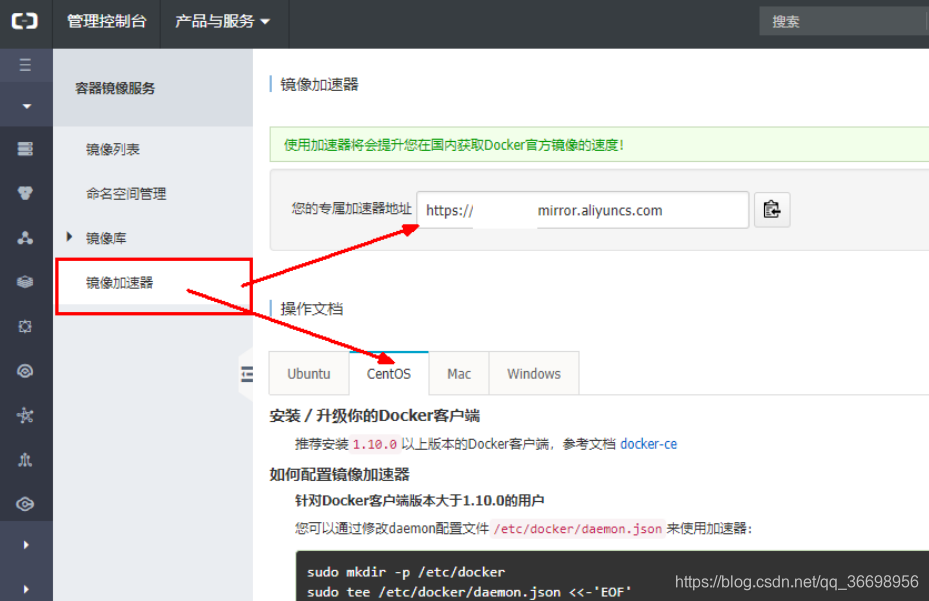Collapse the navigation panel with the handle icon
This screenshot has width=929, height=601.
click(x=247, y=374)
